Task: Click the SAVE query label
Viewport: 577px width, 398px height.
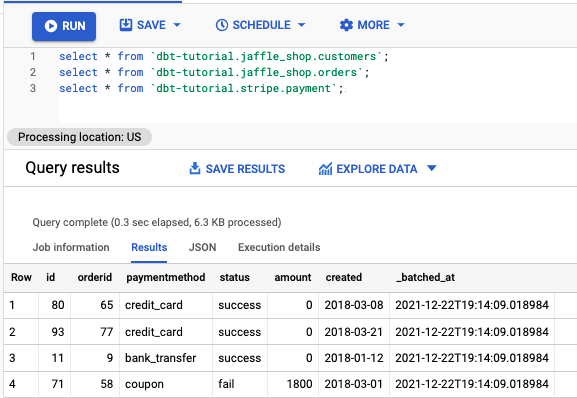Action: [151, 25]
